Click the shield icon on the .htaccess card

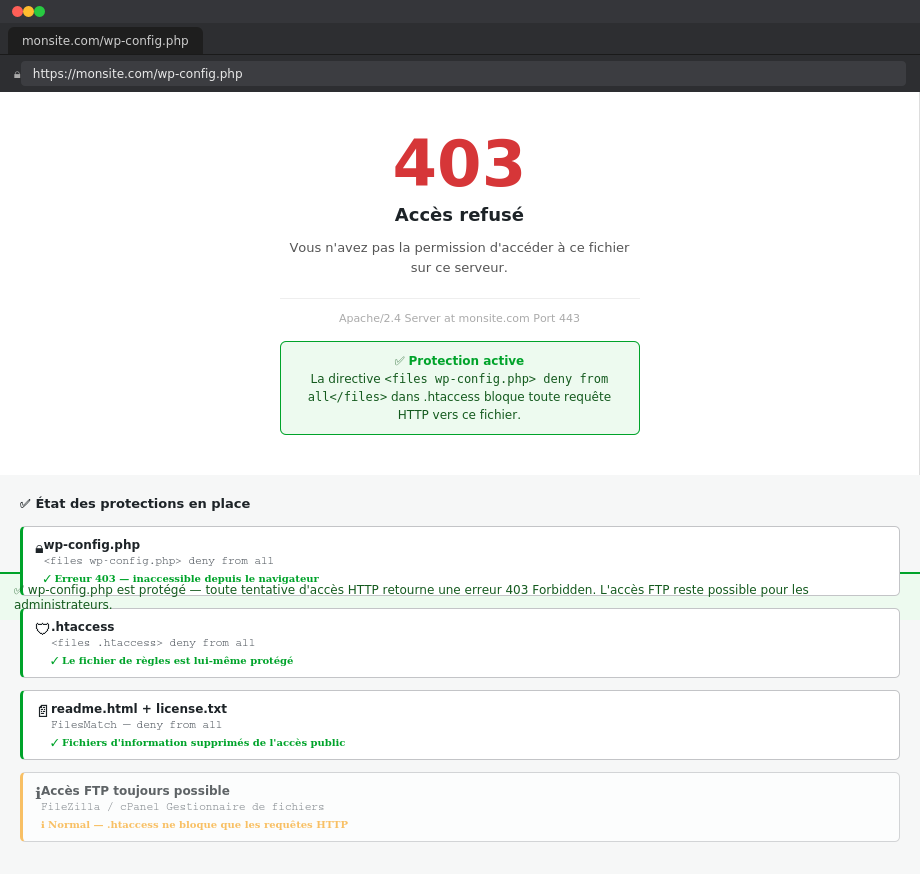tap(42, 629)
